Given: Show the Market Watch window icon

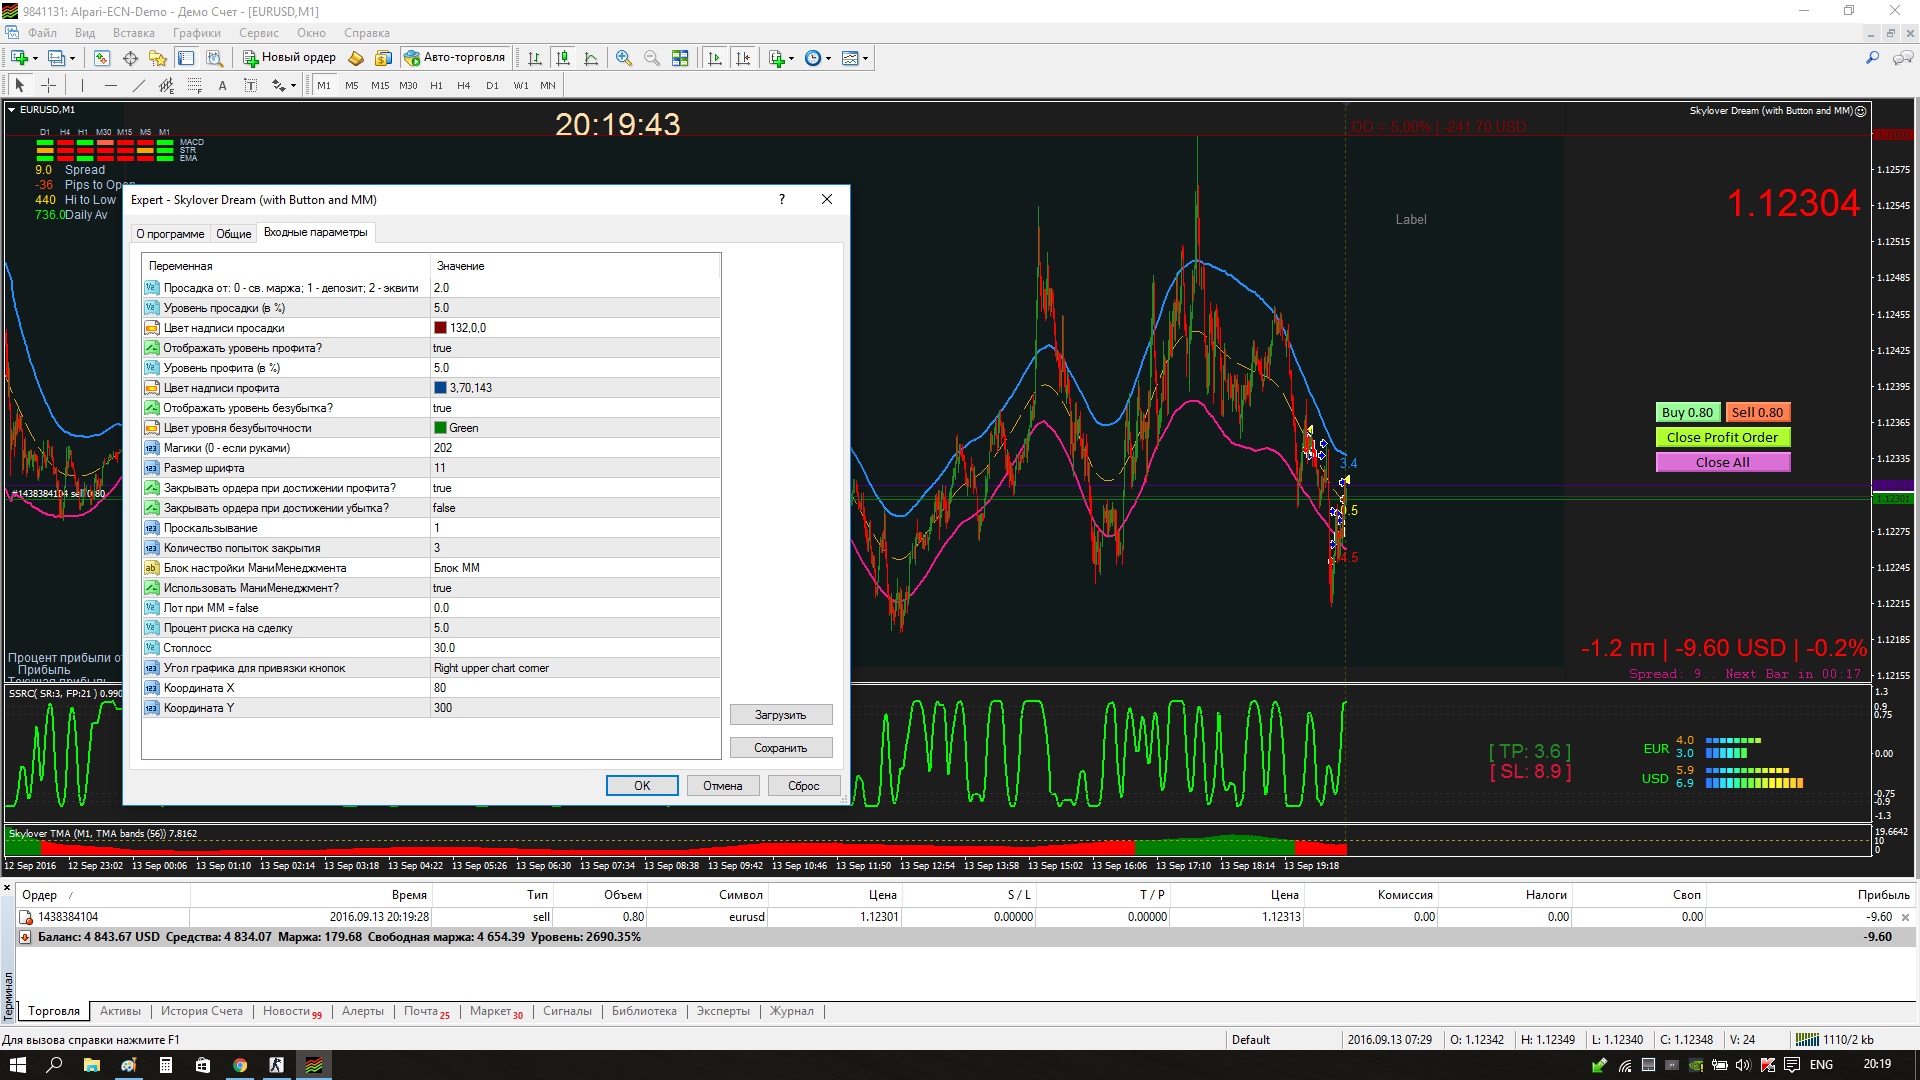Looking at the screenshot, I should tap(102, 58).
